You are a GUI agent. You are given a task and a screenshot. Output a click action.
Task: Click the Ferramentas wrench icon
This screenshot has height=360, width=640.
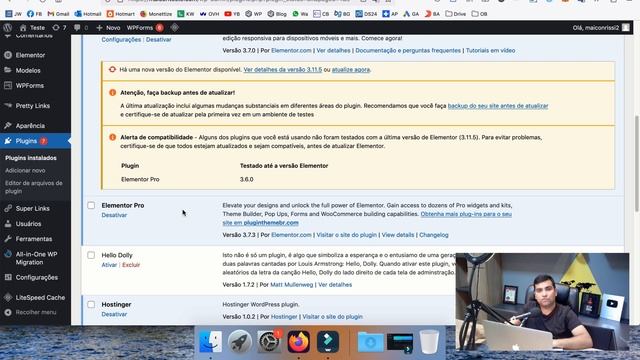tap(8, 239)
